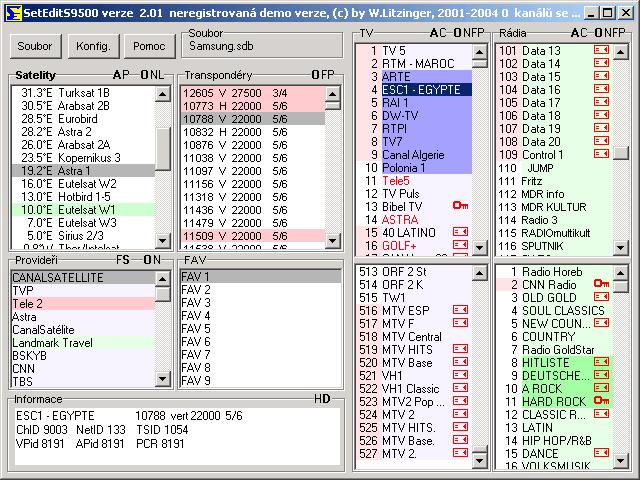Select radio channel Radio Horeb
Viewport: 640px width, 480px height.
pyautogui.click(x=554, y=272)
